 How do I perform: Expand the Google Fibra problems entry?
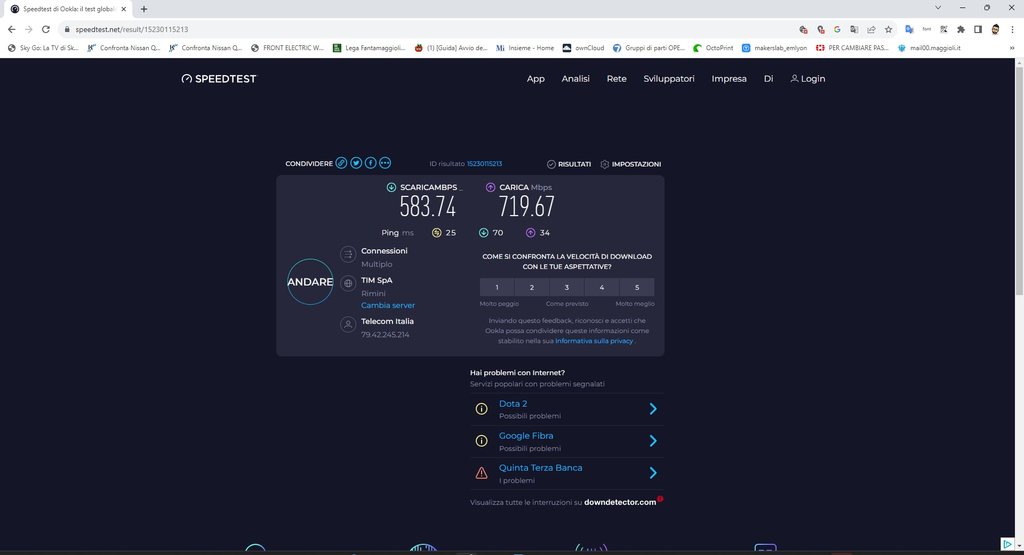click(x=652, y=441)
